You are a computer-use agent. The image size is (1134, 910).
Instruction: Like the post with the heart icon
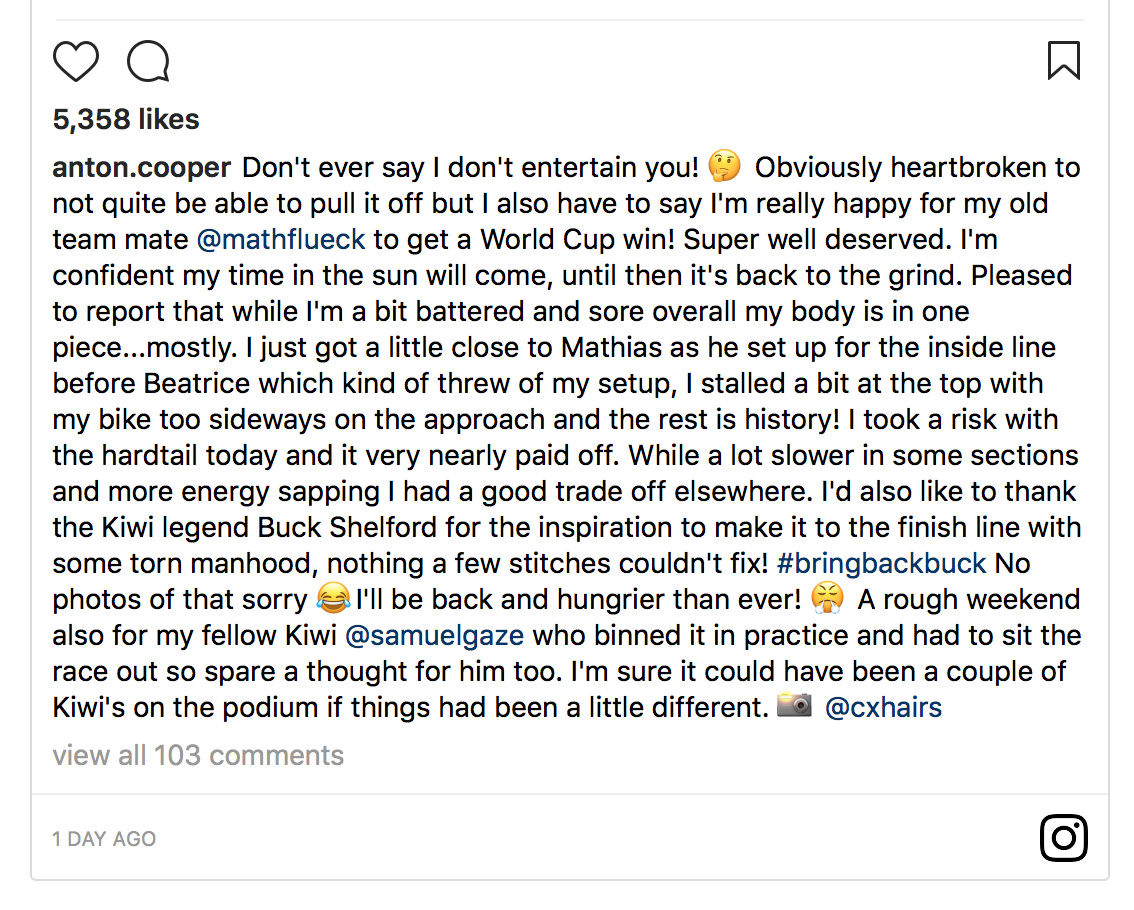tap(76, 62)
